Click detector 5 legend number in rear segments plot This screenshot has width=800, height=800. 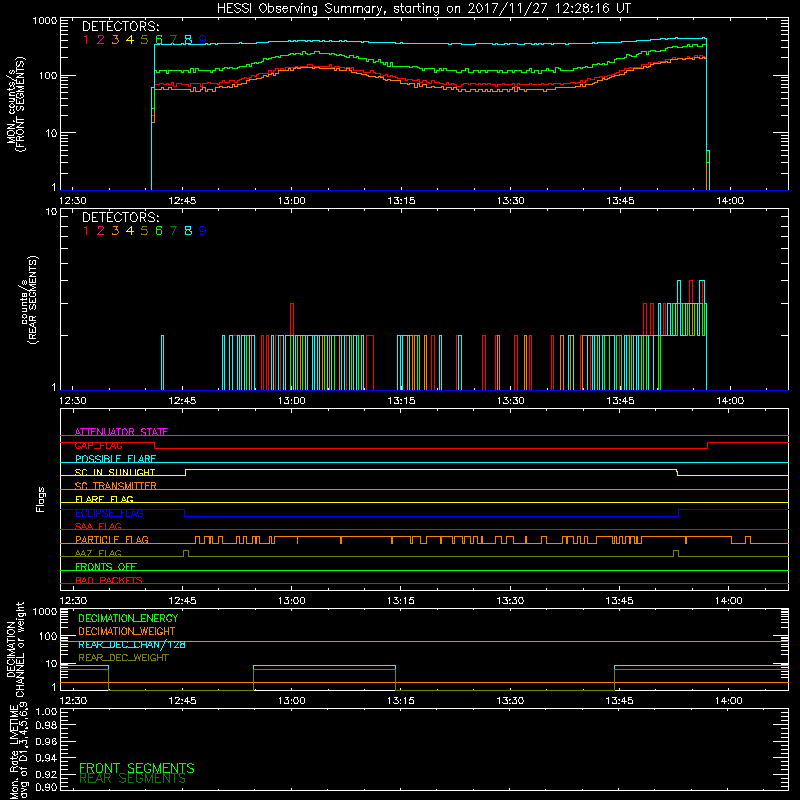click(x=144, y=231)
